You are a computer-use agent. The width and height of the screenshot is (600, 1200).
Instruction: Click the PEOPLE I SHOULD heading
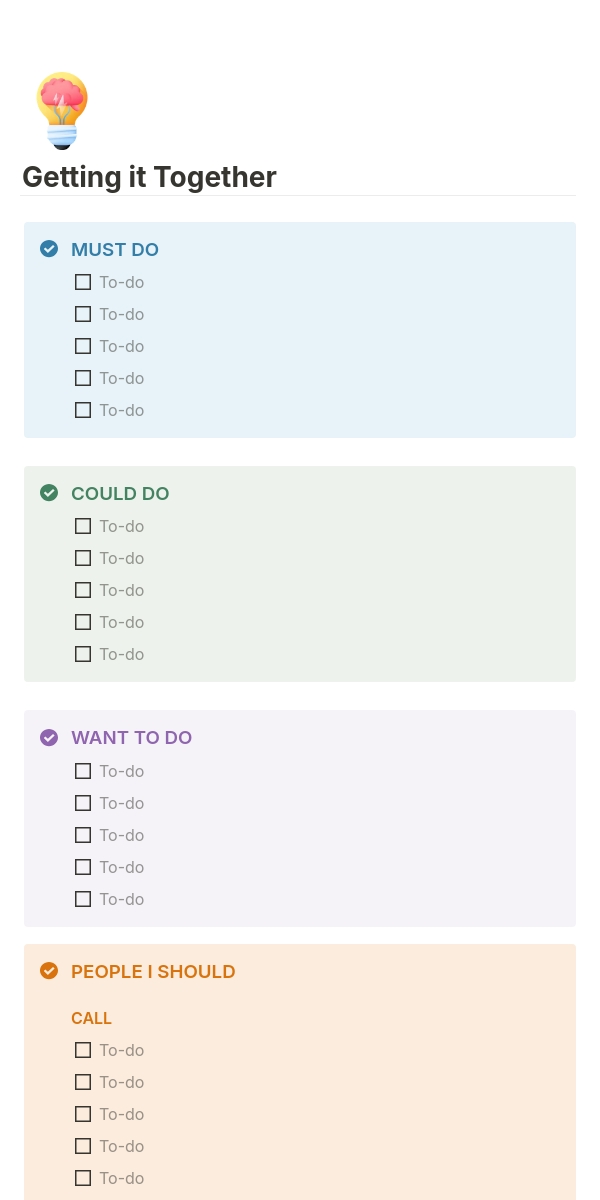[153, 972]
